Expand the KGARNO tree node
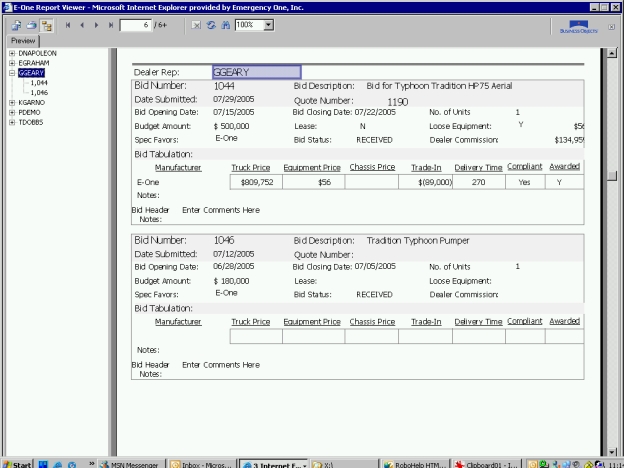This screenshot has width=624, height=468. coord(12,103)
